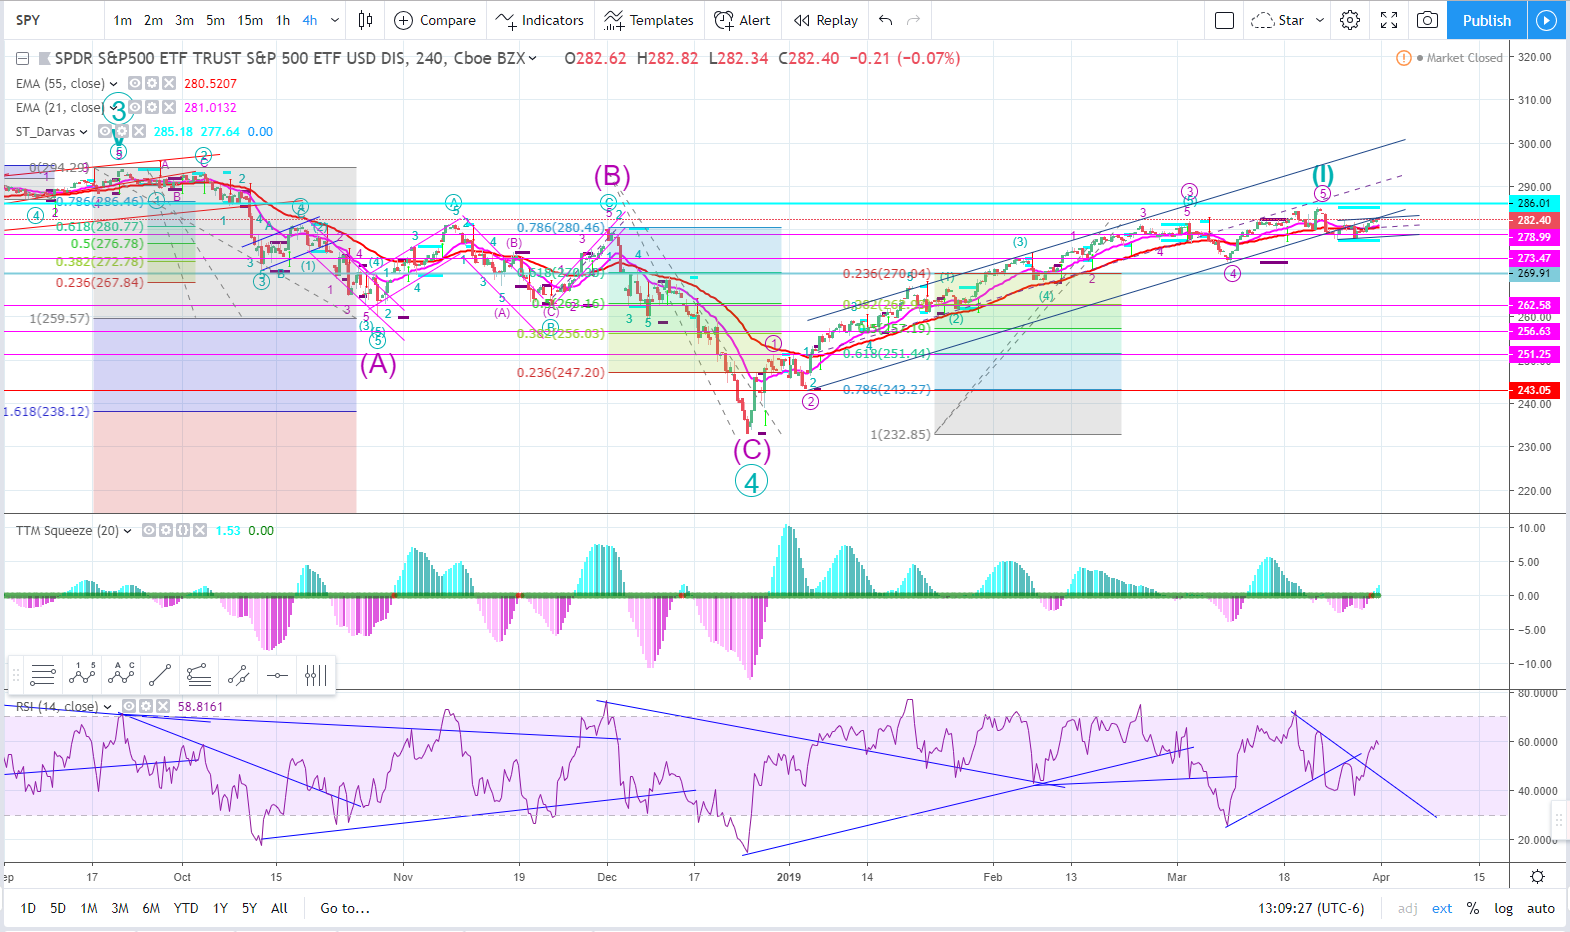The image size is (1570, 932).
Task: Enter fullscreen mode
Action: point(1389,20)
